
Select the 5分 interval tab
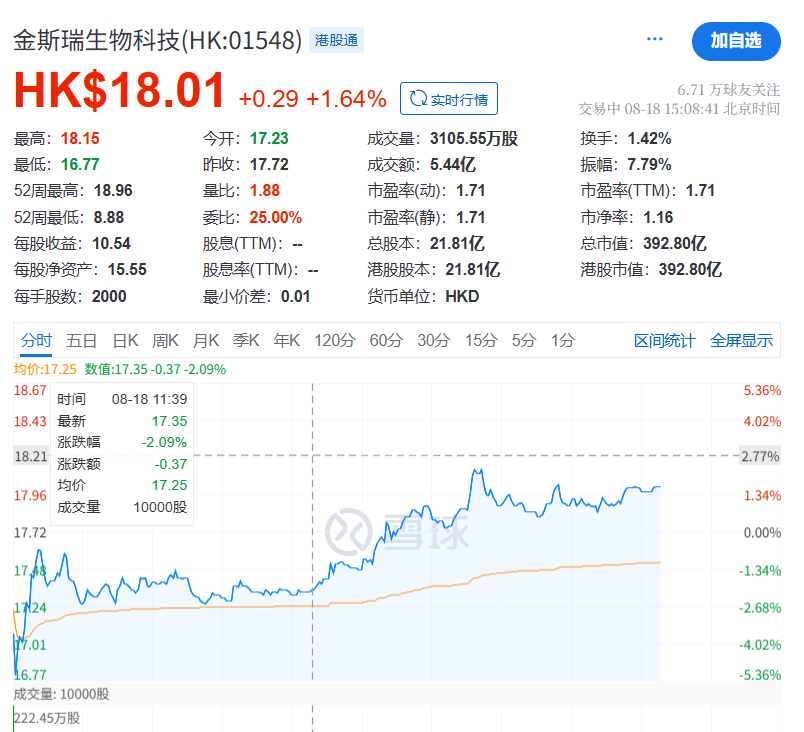(524, 341)
